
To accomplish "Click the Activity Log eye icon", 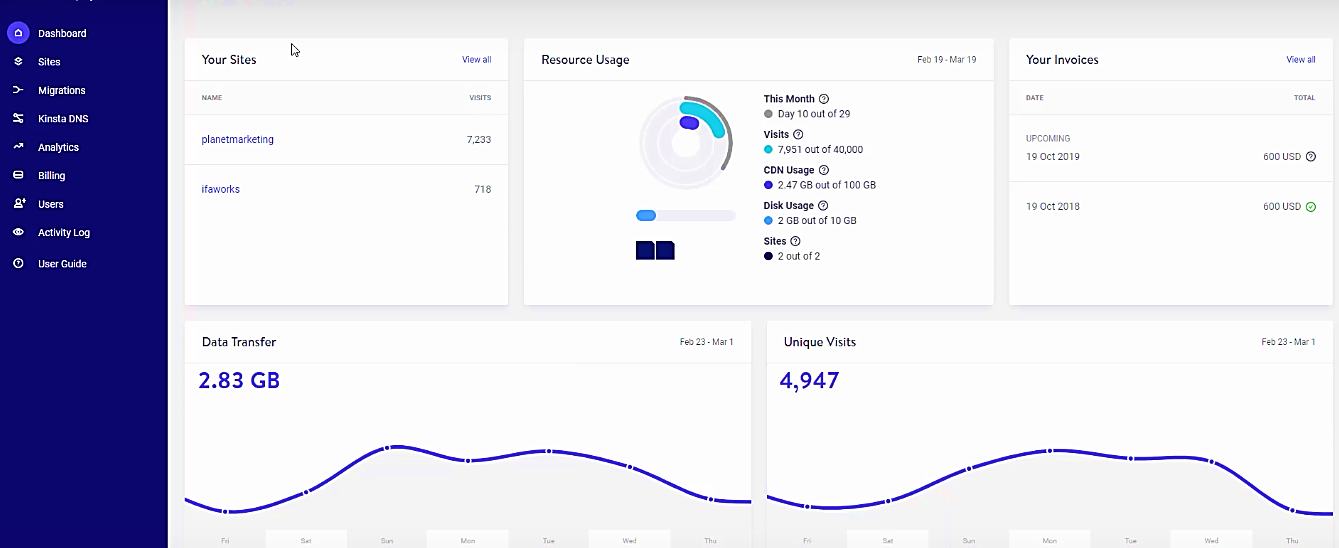I will tap(18, 232).
